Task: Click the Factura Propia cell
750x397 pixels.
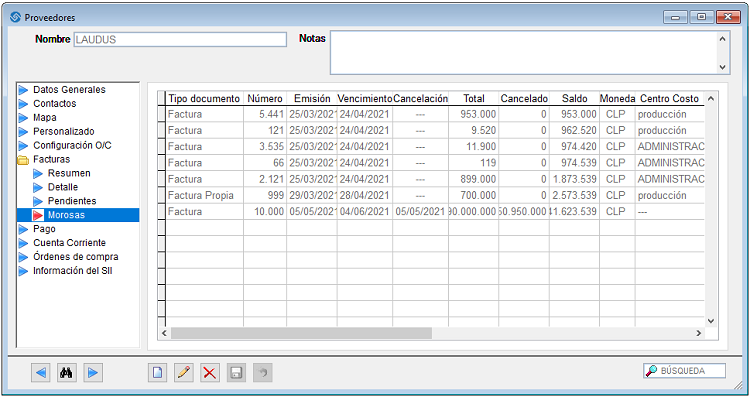Action: coord(204,195)
